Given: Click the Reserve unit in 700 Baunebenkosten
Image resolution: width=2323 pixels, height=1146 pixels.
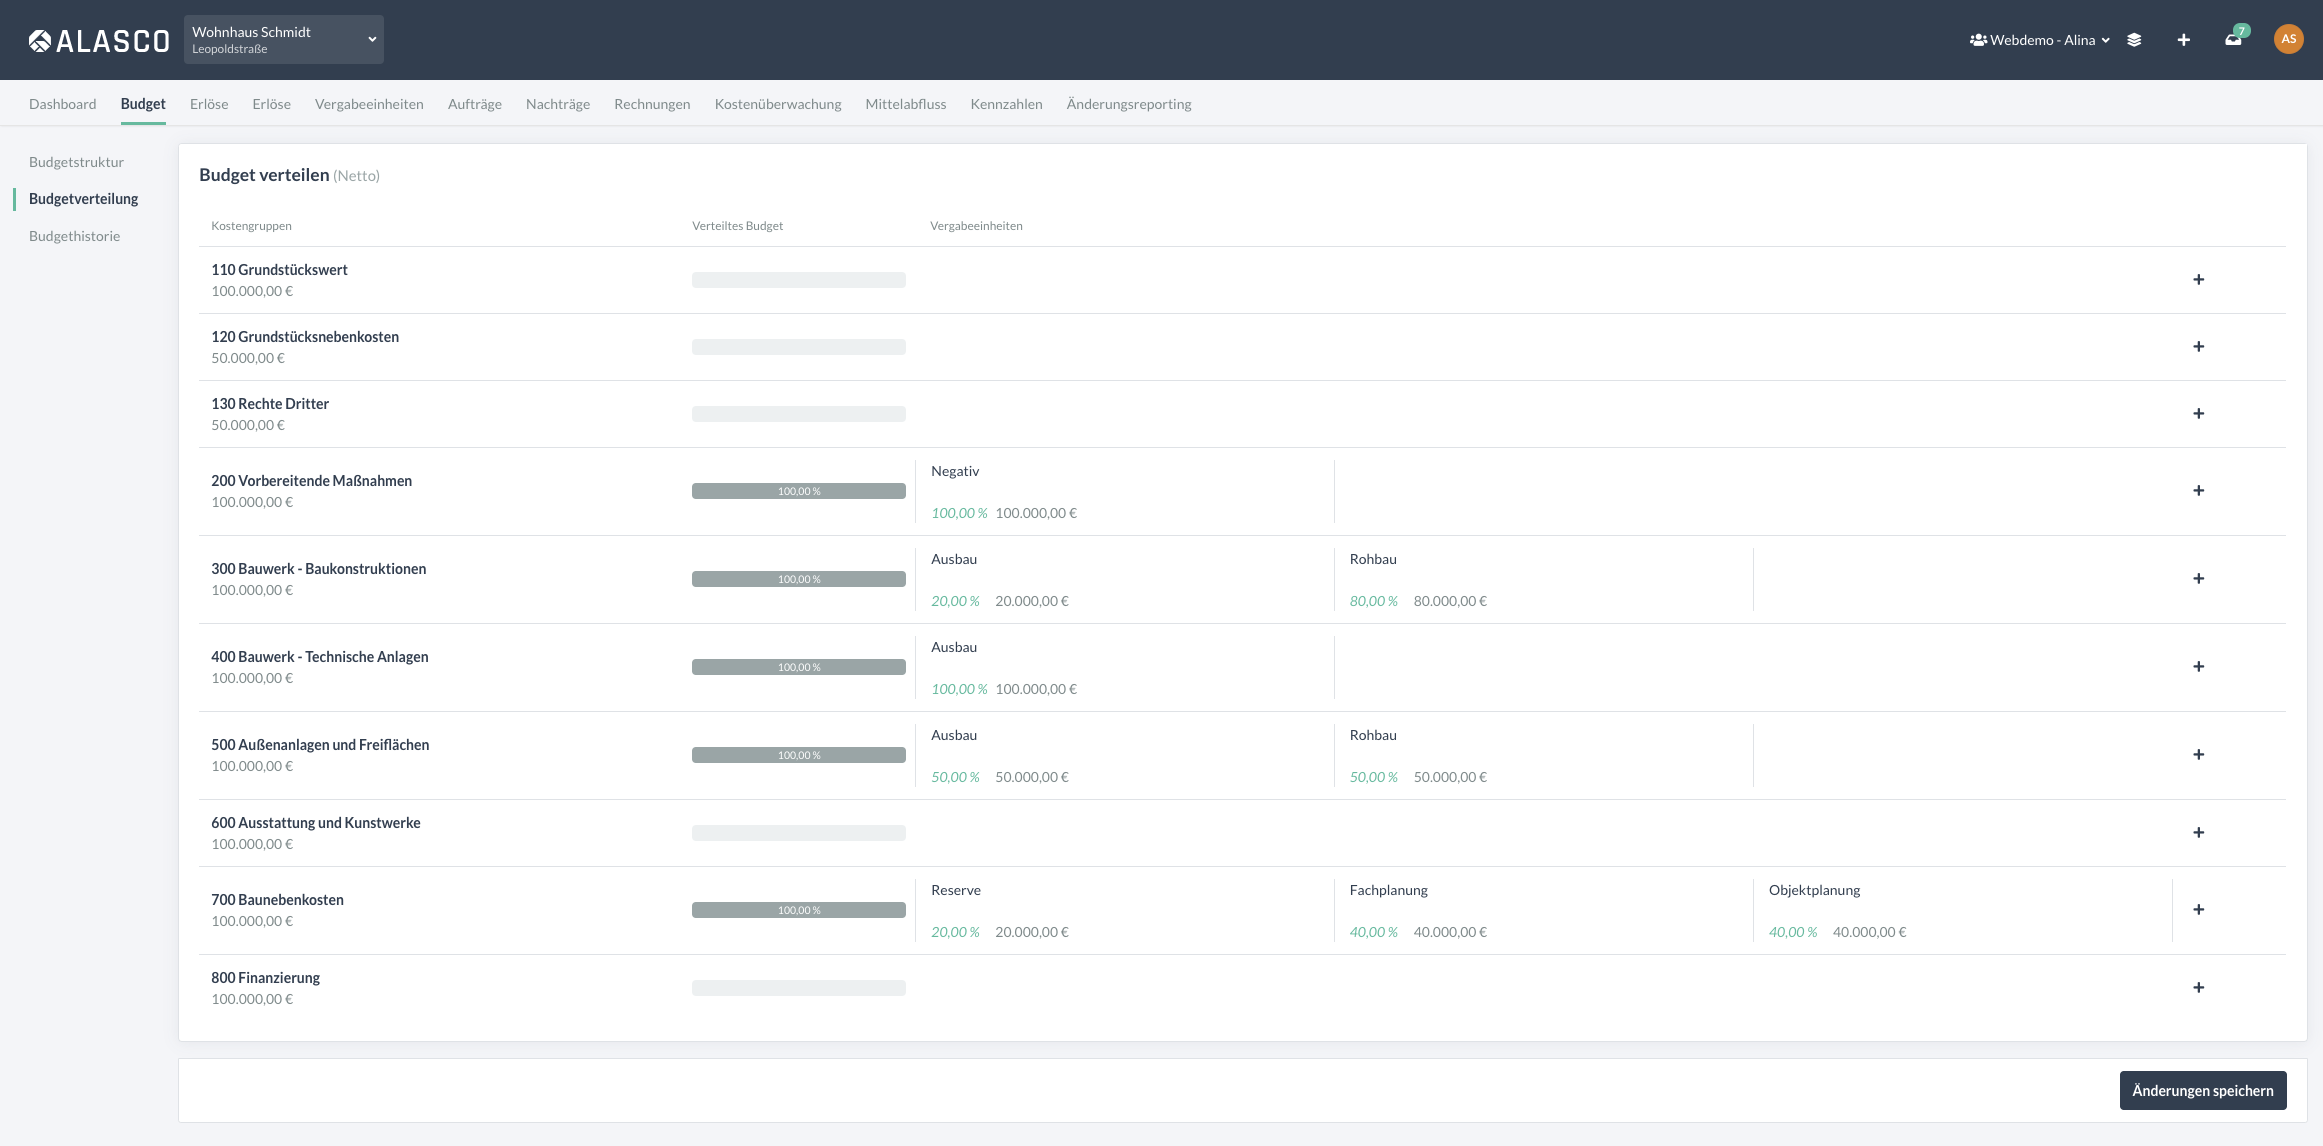Looking at the screenshot, I should [x=956, y=890].
